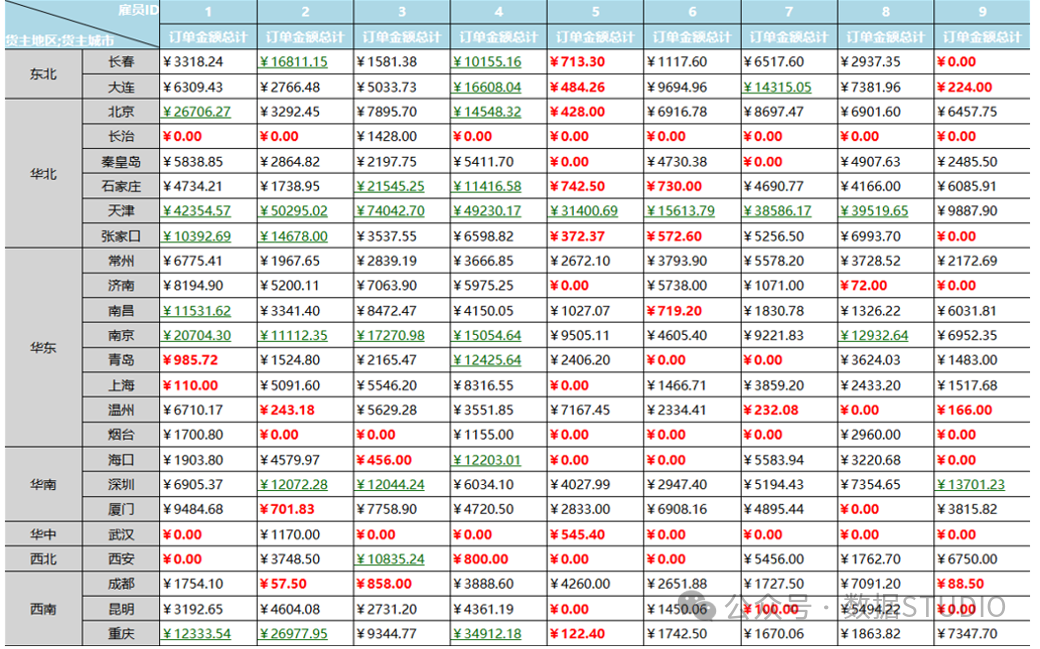Screen dimensions: 1040x649
Task: Select the red ¥72.00 cell in 济南 row
Action: tap(885, 285)
